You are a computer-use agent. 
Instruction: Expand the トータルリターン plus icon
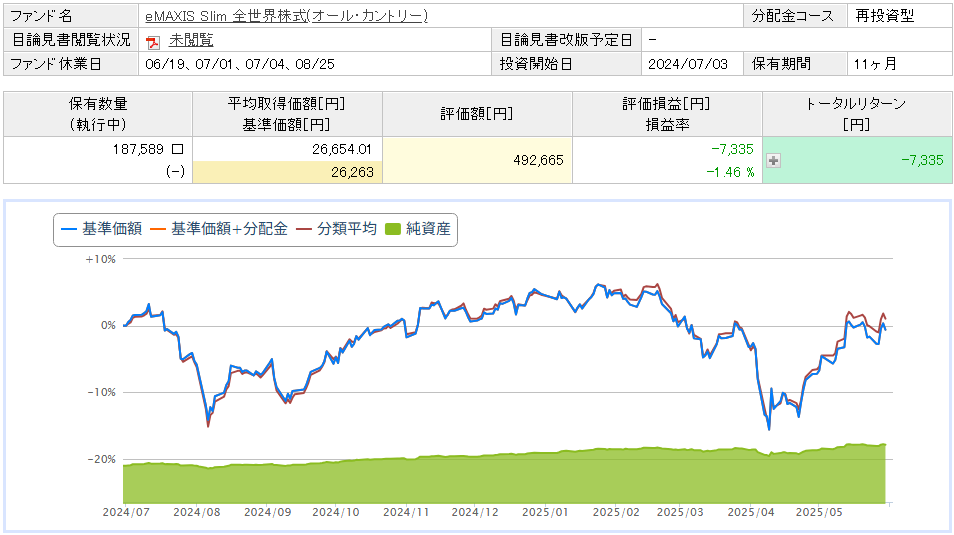[773, 161]
